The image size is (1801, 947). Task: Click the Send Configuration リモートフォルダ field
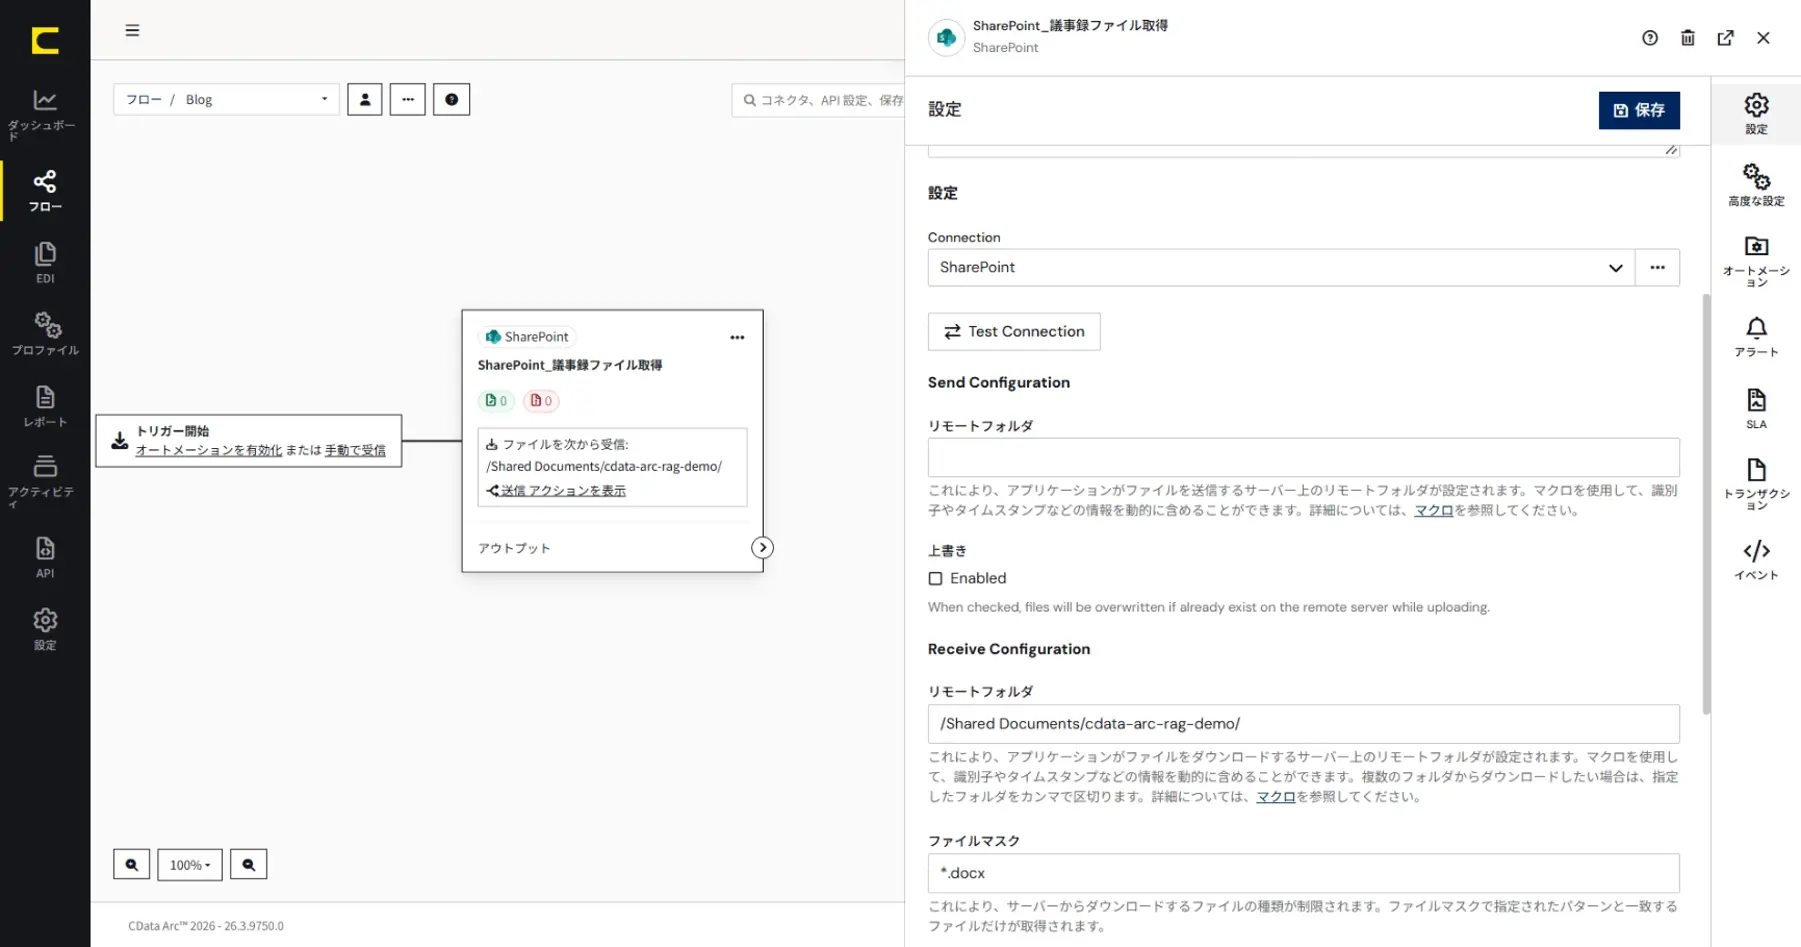(x=1304, y=457)
